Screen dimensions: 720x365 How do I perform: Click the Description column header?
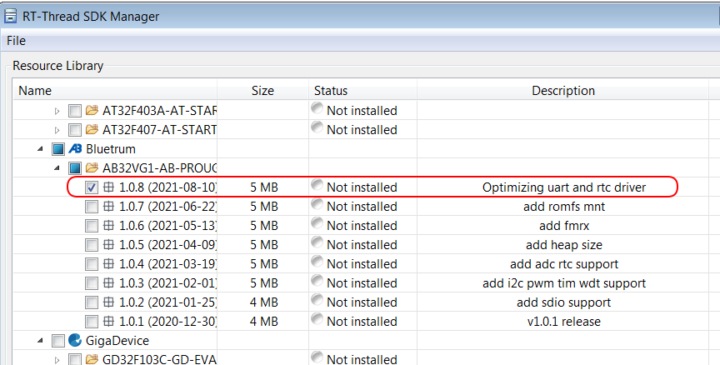(563, 90)
